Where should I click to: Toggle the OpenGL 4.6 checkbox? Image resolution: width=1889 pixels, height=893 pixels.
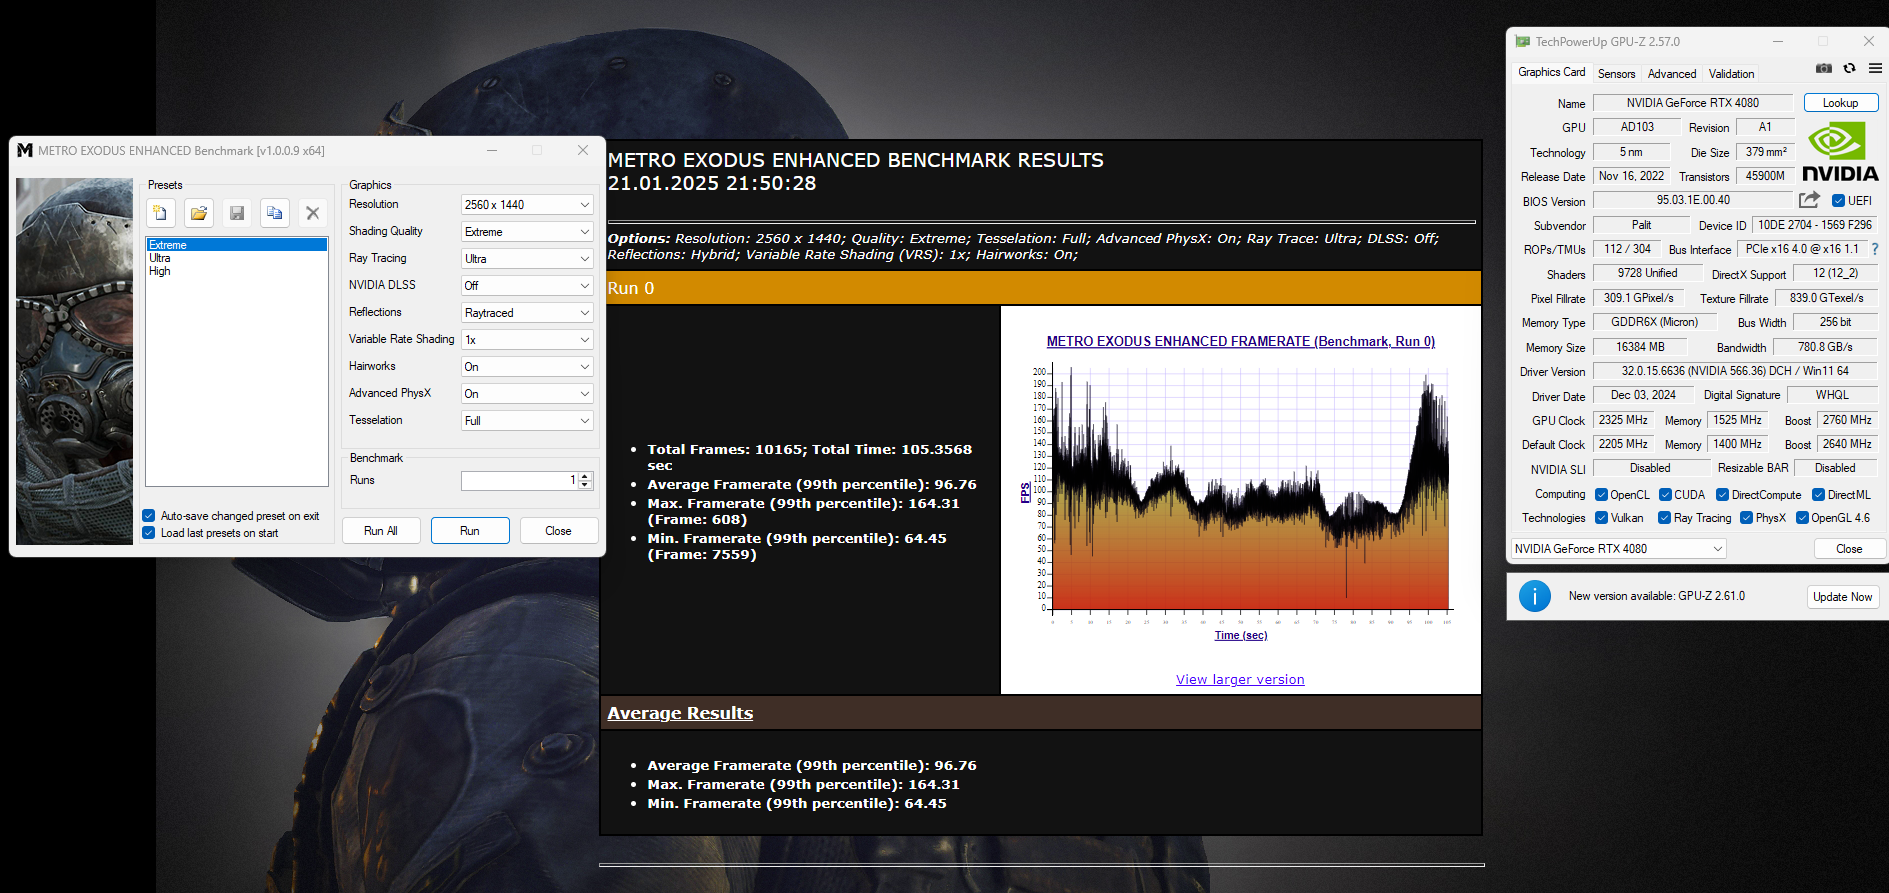(x=1802, y=518)
